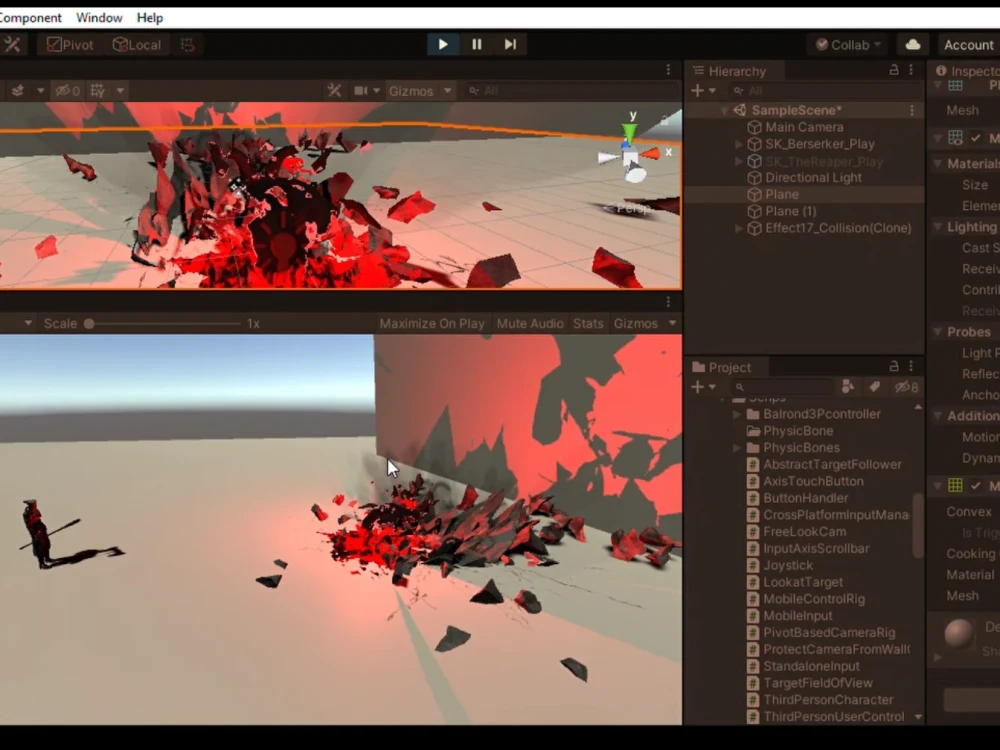The width and height of the screenshot is (1000, 750).
Task: Pause the game with the Pause button
Action: pos(476,45)
